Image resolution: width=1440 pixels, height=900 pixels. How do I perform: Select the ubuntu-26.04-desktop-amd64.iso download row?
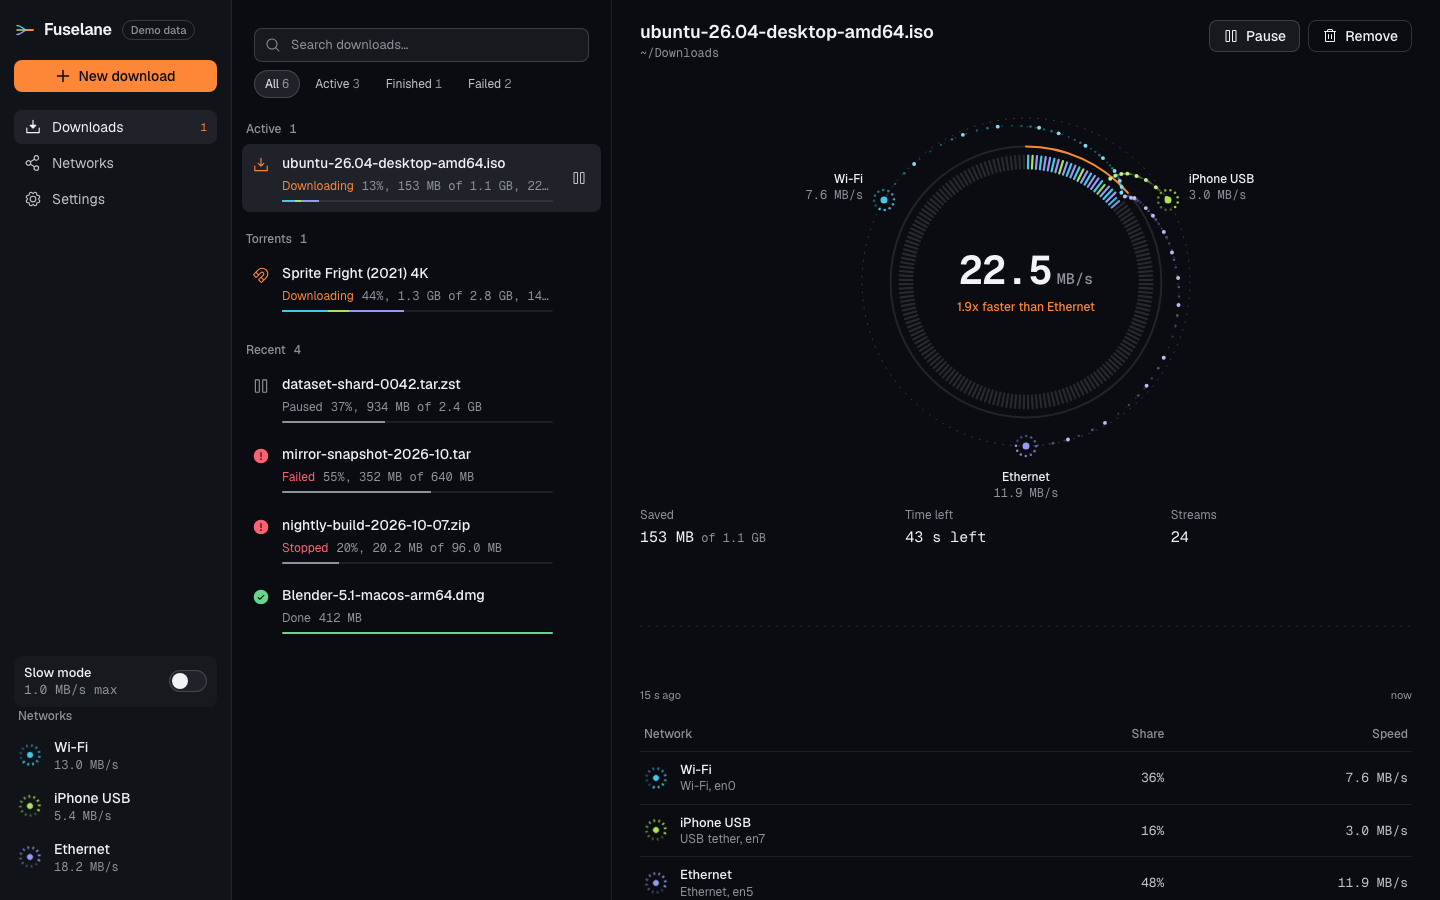point(421,178)
